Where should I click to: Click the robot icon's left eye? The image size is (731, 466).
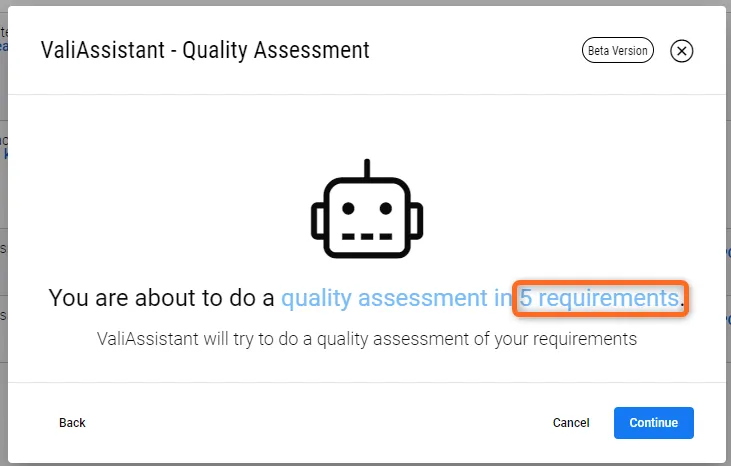click(x=349, y=209)
